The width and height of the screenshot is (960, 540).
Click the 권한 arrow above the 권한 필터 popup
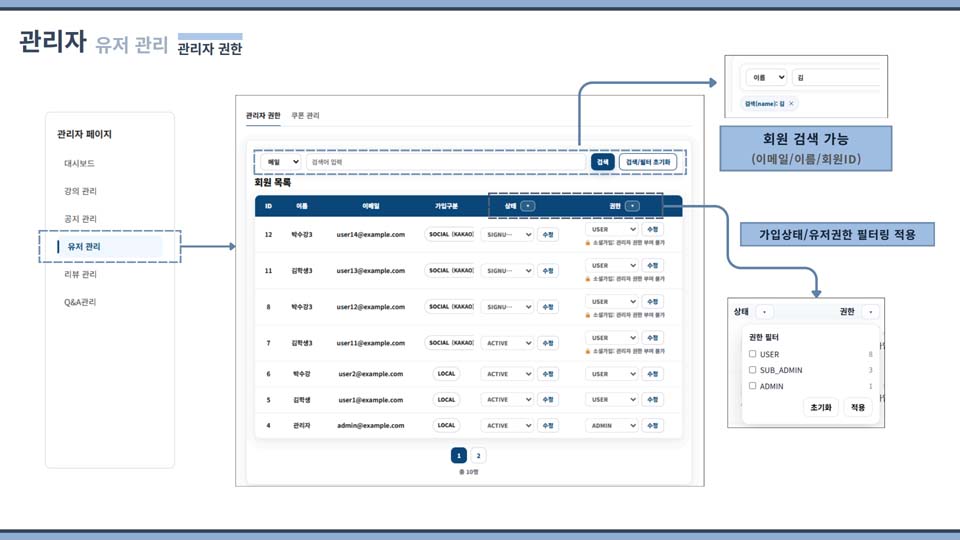pyautogui.click(x=870, y=312)
